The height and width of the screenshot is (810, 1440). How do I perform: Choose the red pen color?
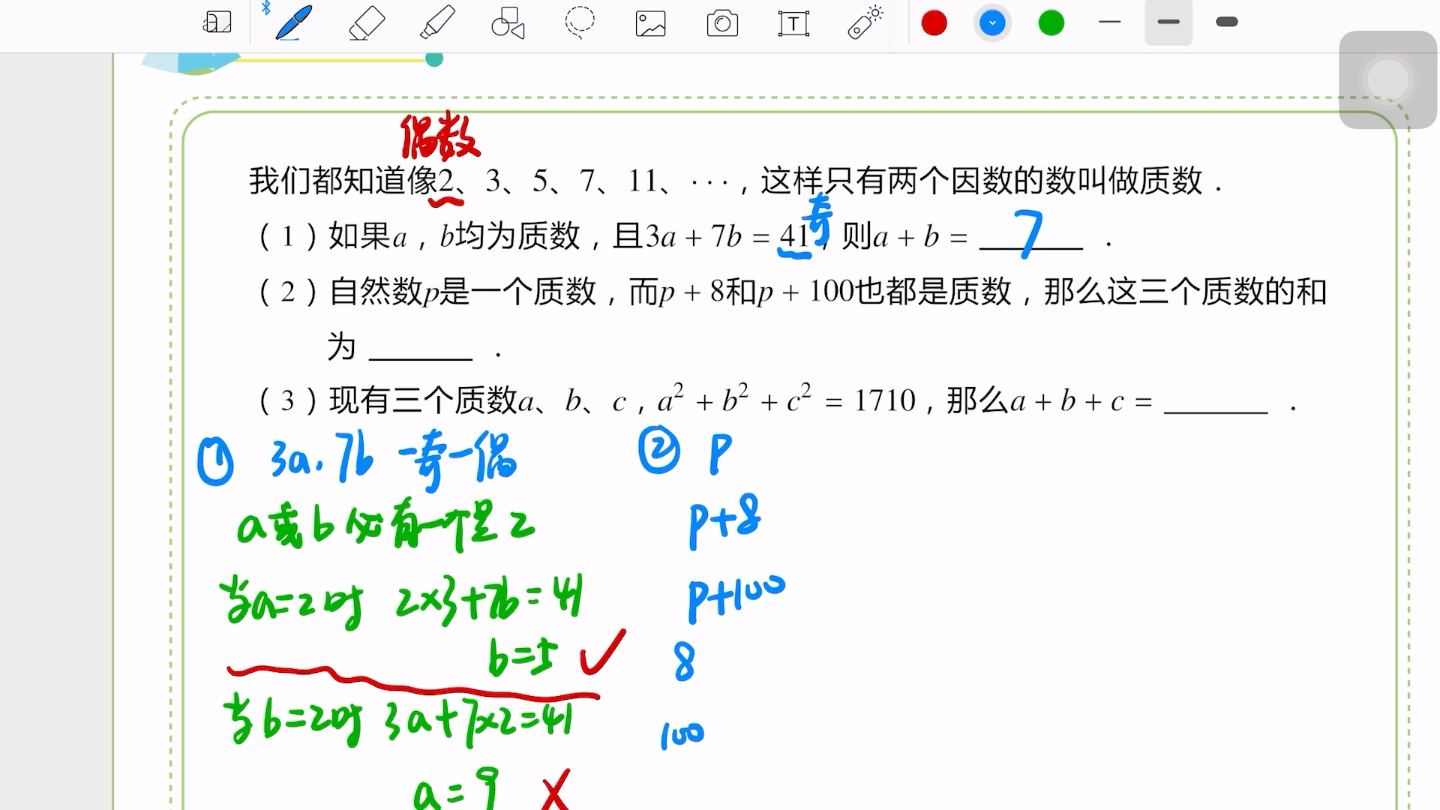click(934, 23)
